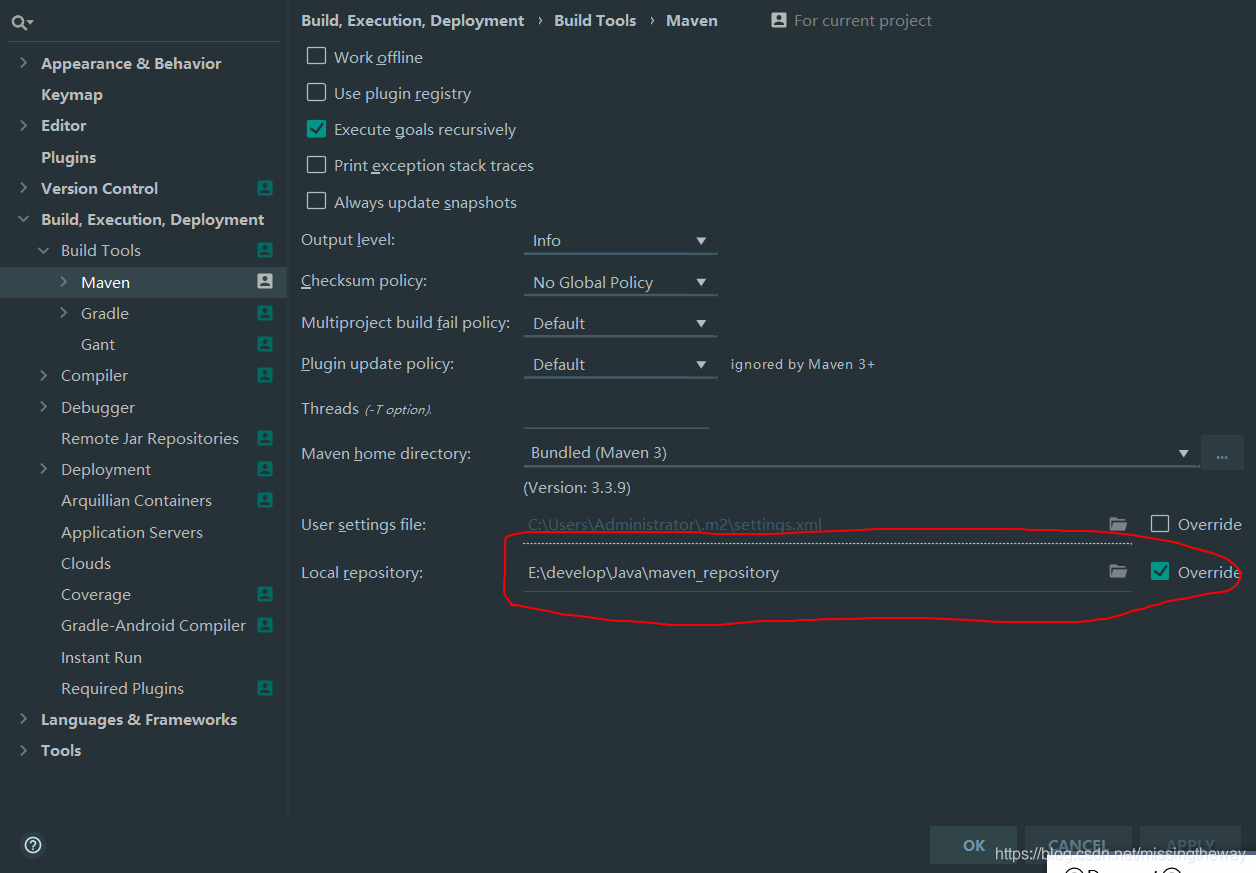Browse folder icon for Local repository
The image size is (1256, 873).
pyautogui.click(x=1118, y=571)
